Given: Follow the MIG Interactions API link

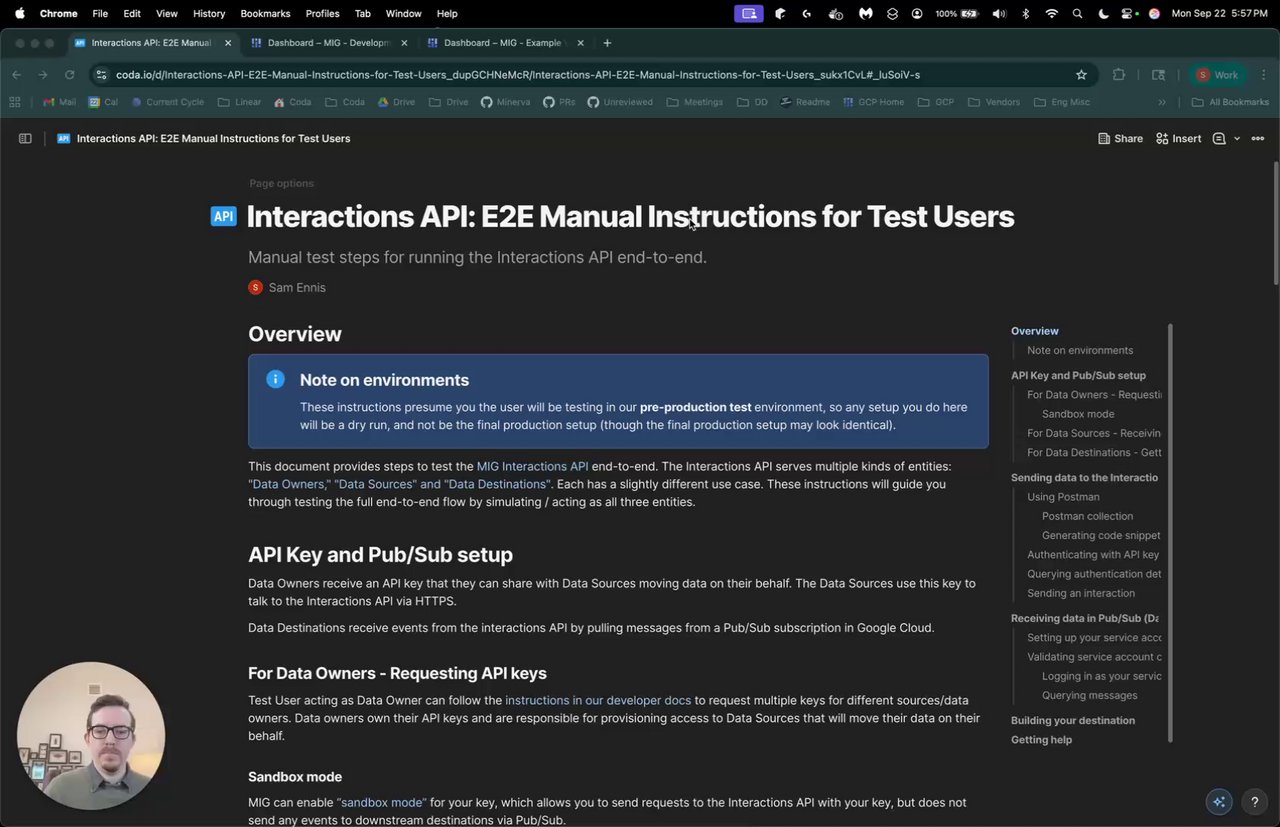Looking at the screenshot, I should pos(532,466).
